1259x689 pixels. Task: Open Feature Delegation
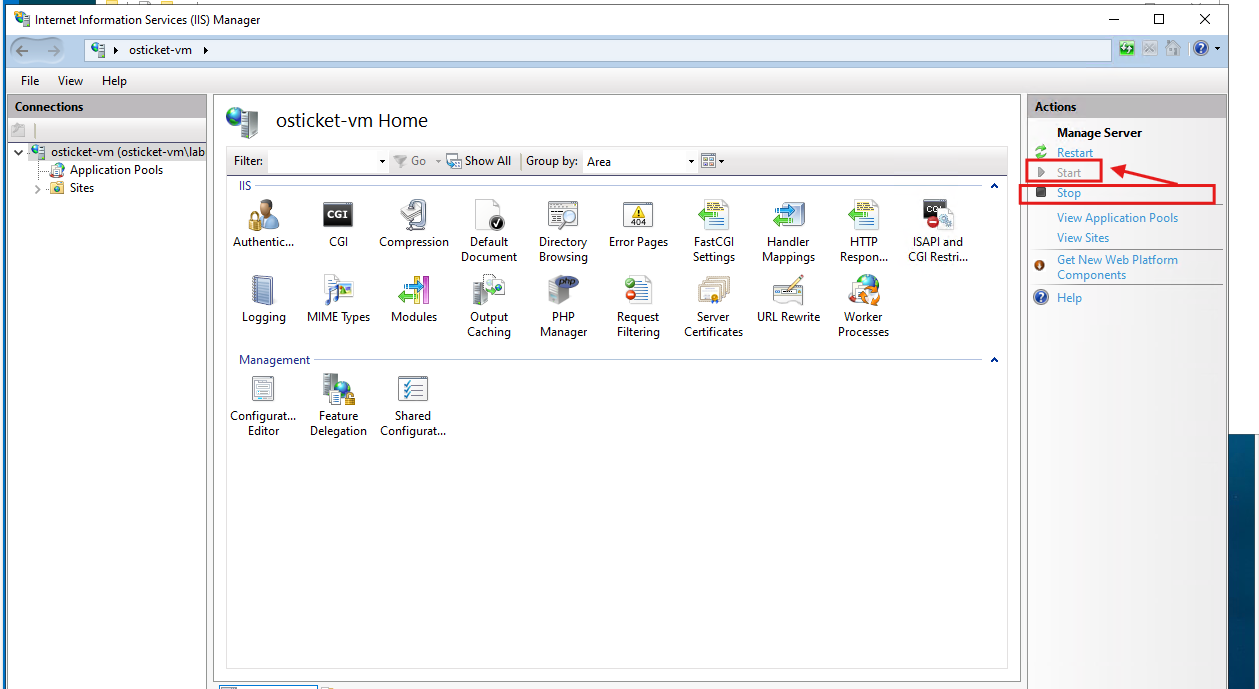(x=338, y=406)
